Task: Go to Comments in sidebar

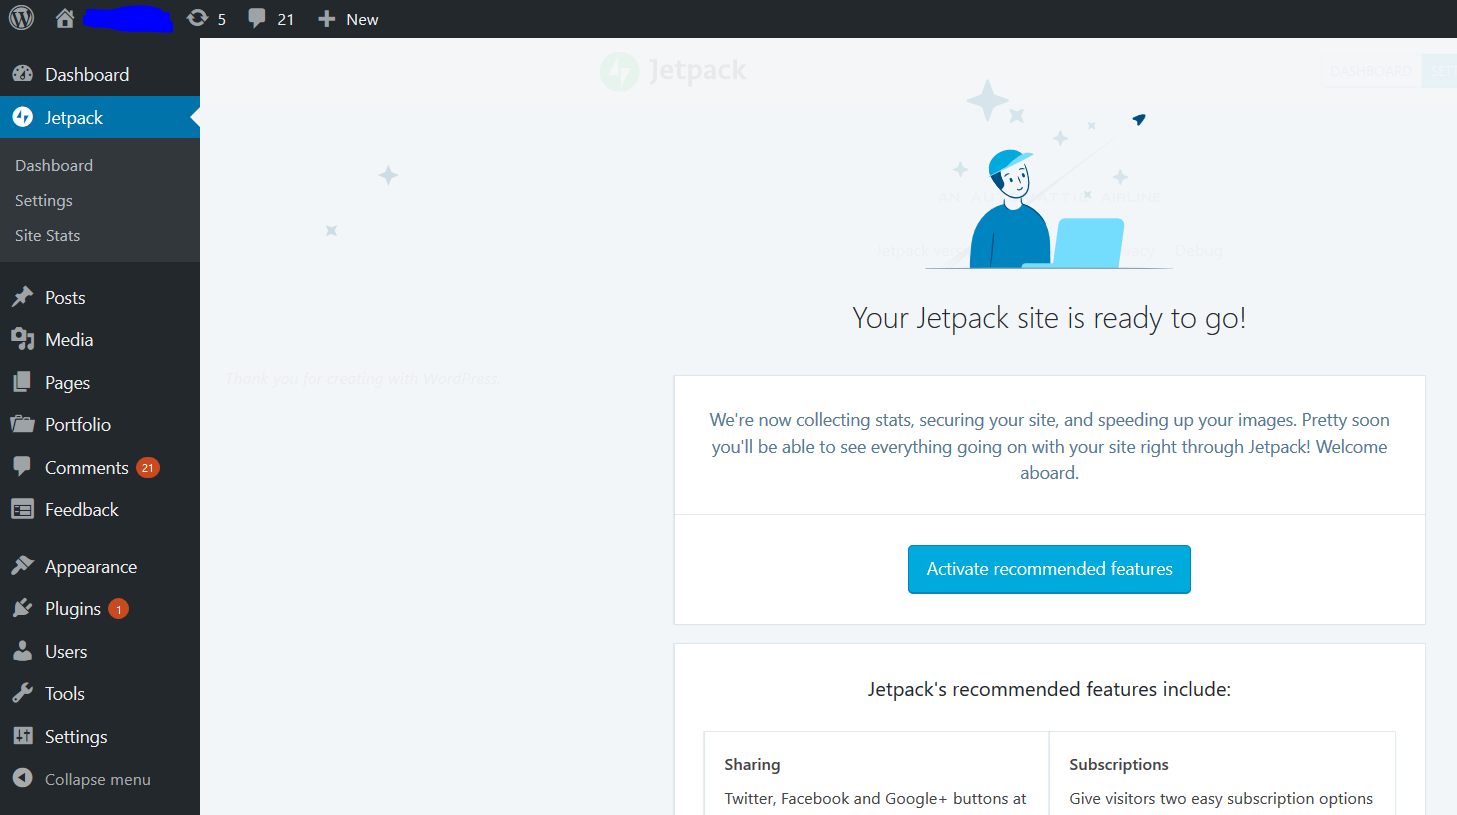Action: pyautogui.click(x=87, y=467)
